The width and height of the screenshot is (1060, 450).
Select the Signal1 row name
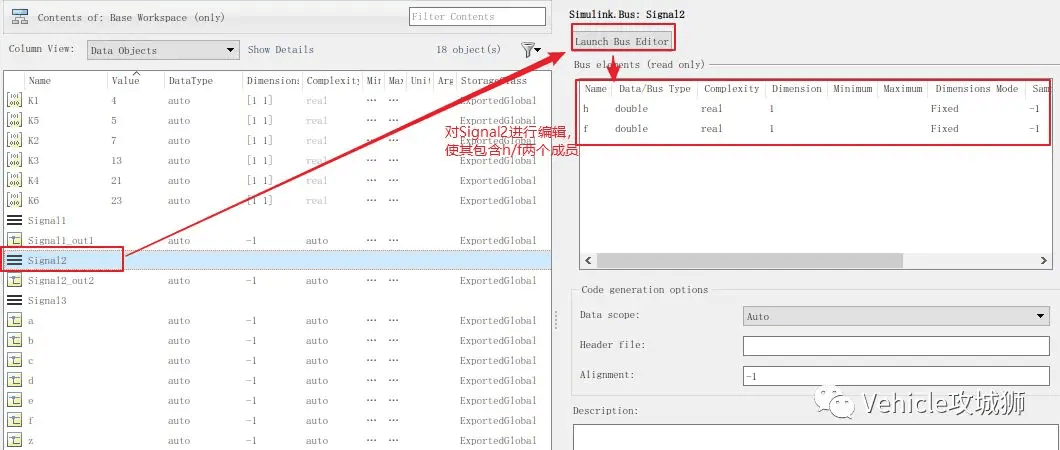(x=47, y=220)
